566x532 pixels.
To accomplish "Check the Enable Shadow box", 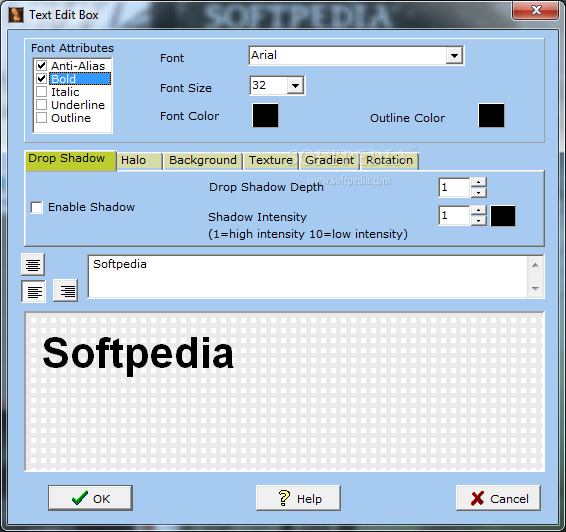I will click(36, 207).
